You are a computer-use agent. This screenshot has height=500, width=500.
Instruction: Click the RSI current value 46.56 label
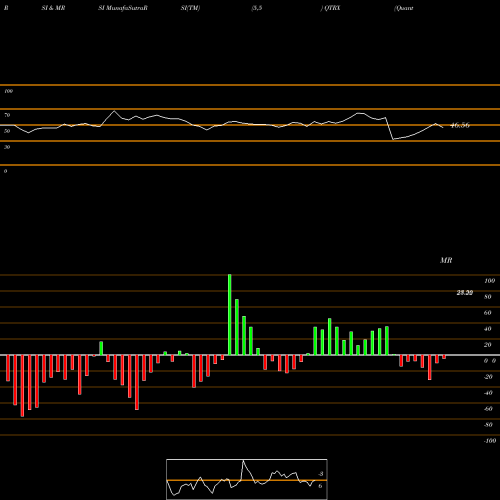pos(460,126)
